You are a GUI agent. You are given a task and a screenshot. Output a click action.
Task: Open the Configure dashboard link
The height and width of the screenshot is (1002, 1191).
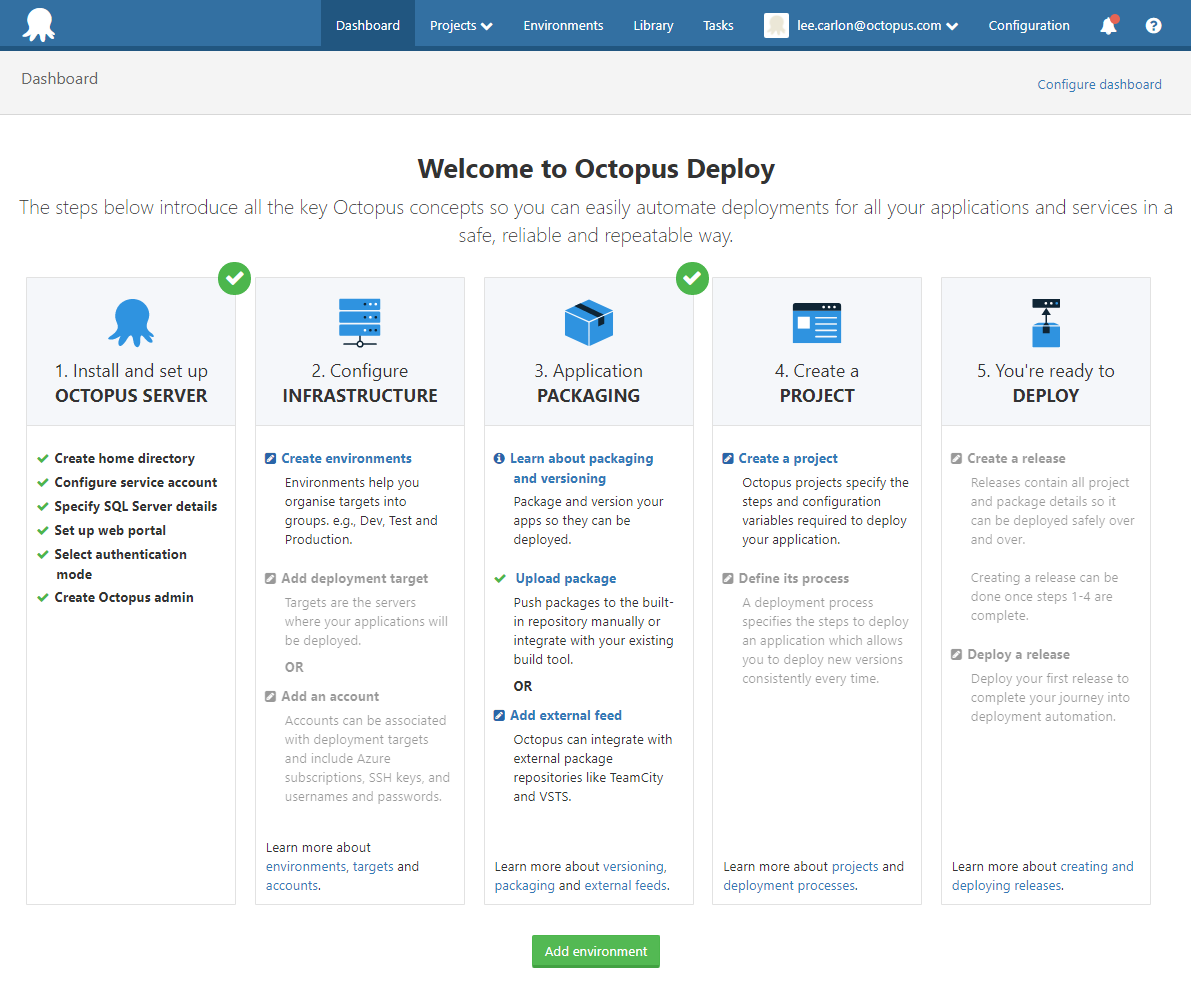coord(1099,84)
